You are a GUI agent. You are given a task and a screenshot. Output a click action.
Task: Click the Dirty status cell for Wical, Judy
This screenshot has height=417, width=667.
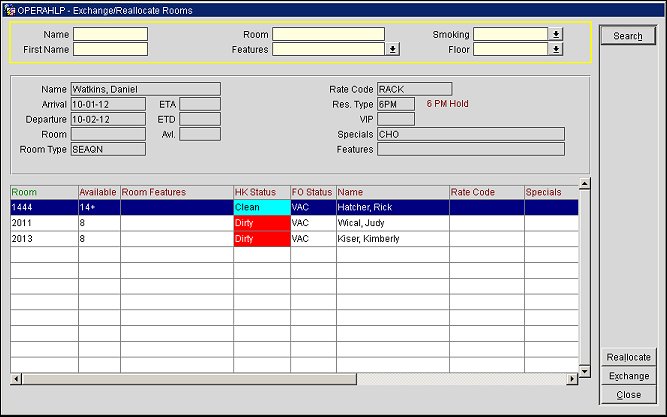260,223
